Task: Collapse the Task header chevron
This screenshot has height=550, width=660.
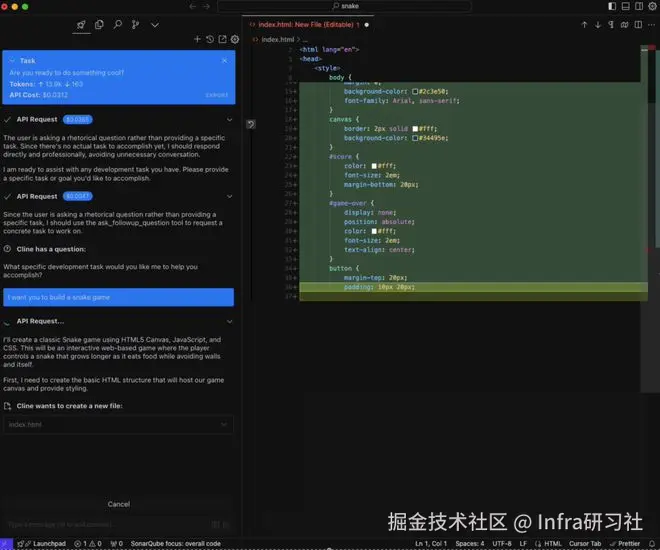Action: (12, 61)
